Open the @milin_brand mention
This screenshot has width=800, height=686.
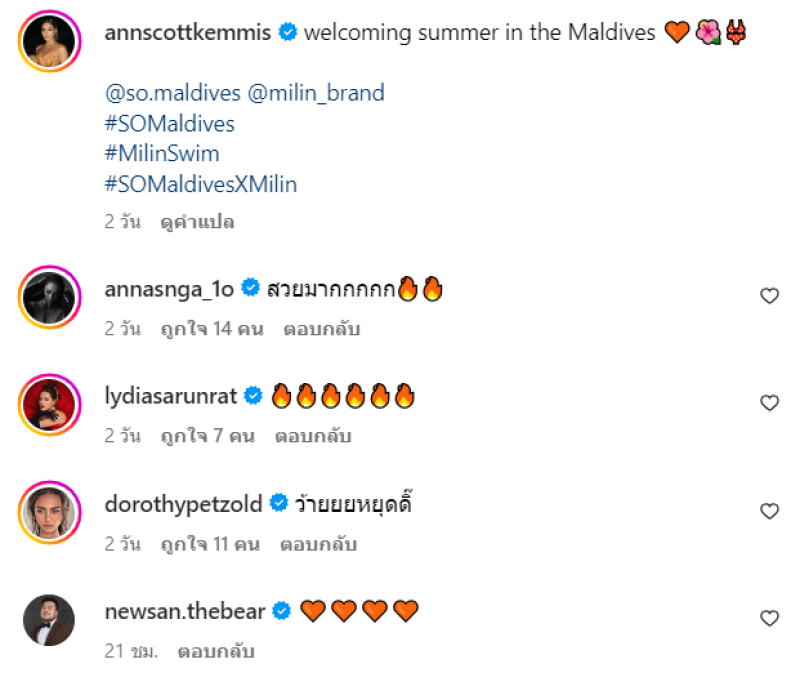tap(316, 93)
